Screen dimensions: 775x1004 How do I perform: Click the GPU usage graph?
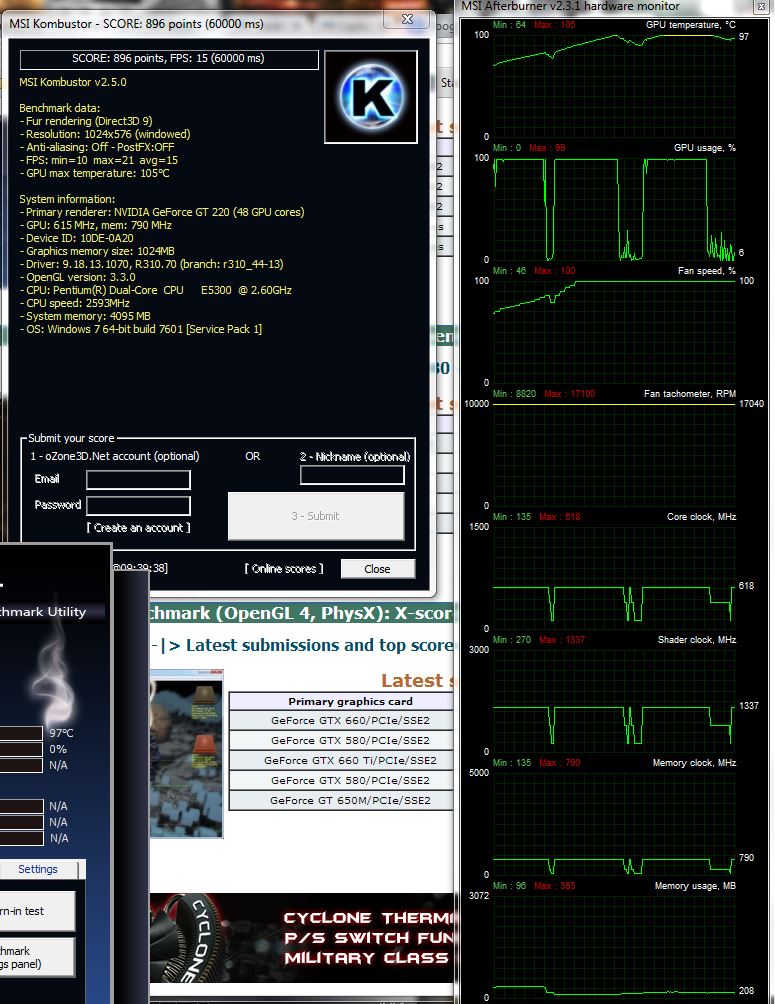click(614, 207)
